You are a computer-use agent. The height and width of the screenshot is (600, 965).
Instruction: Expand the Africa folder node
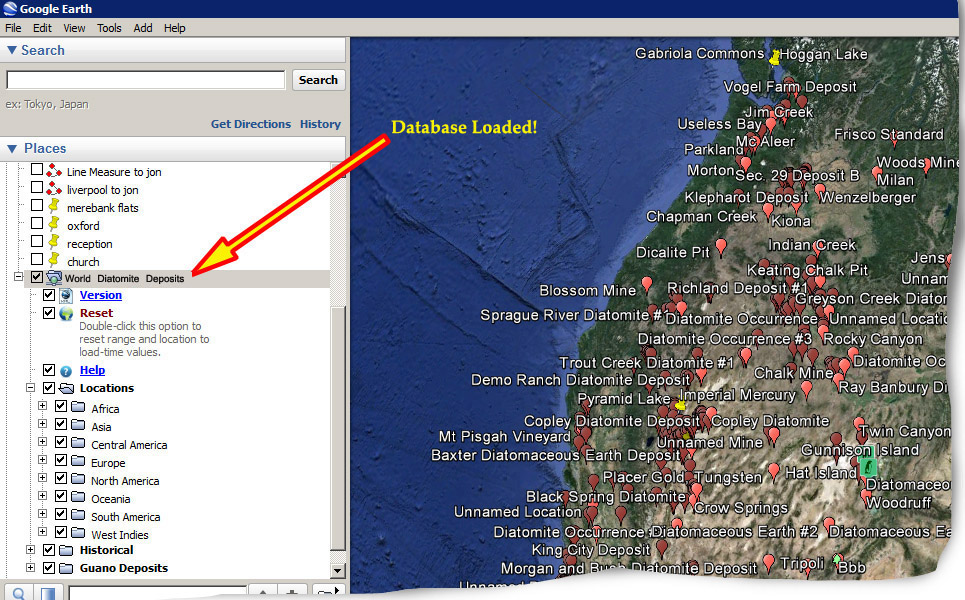42,406
